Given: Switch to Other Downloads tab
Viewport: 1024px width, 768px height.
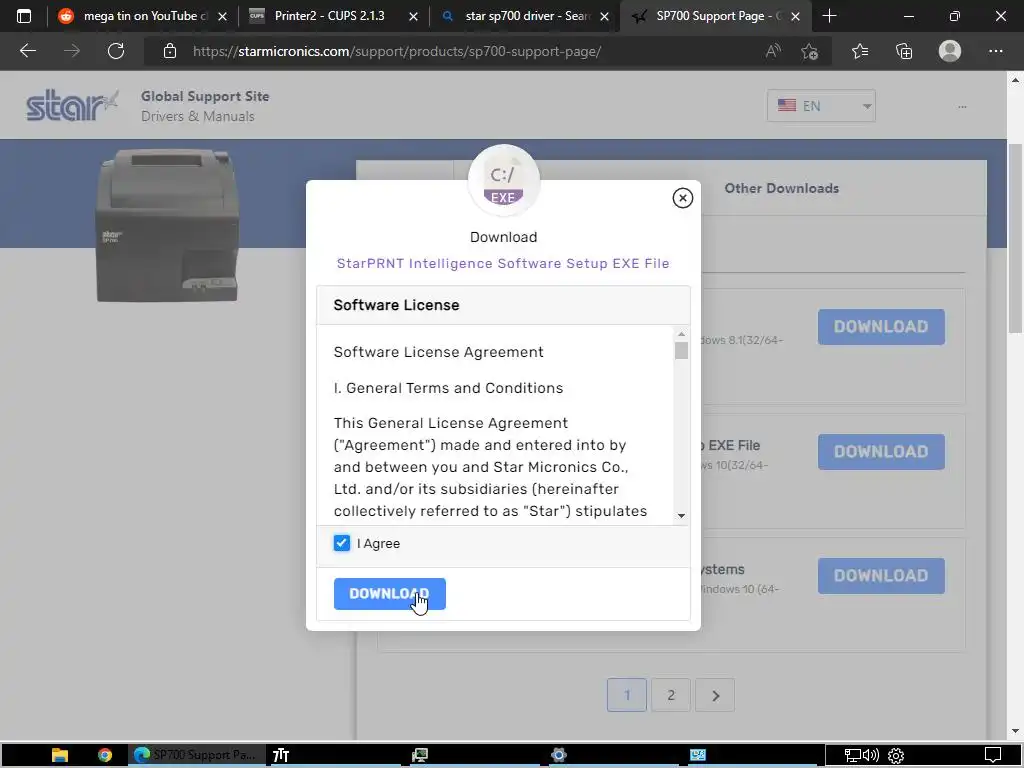Looking at the screenshot, I should coord(781,188).
